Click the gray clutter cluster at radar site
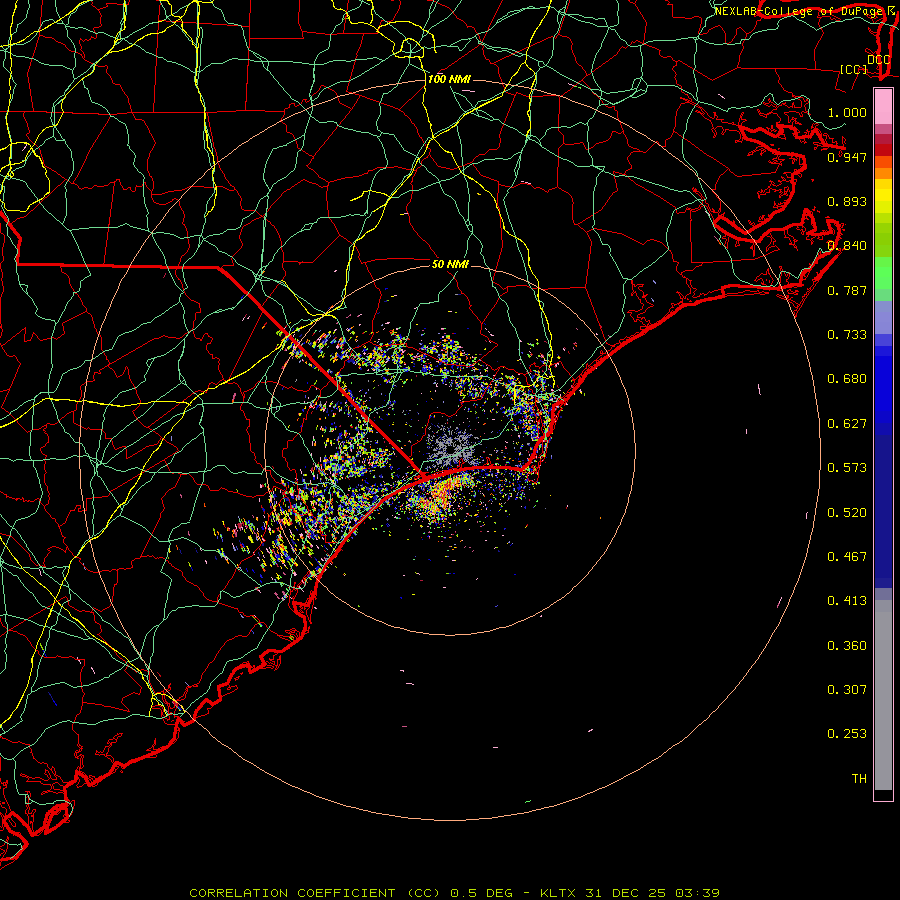The image size is (900, 900). point(453,447)
